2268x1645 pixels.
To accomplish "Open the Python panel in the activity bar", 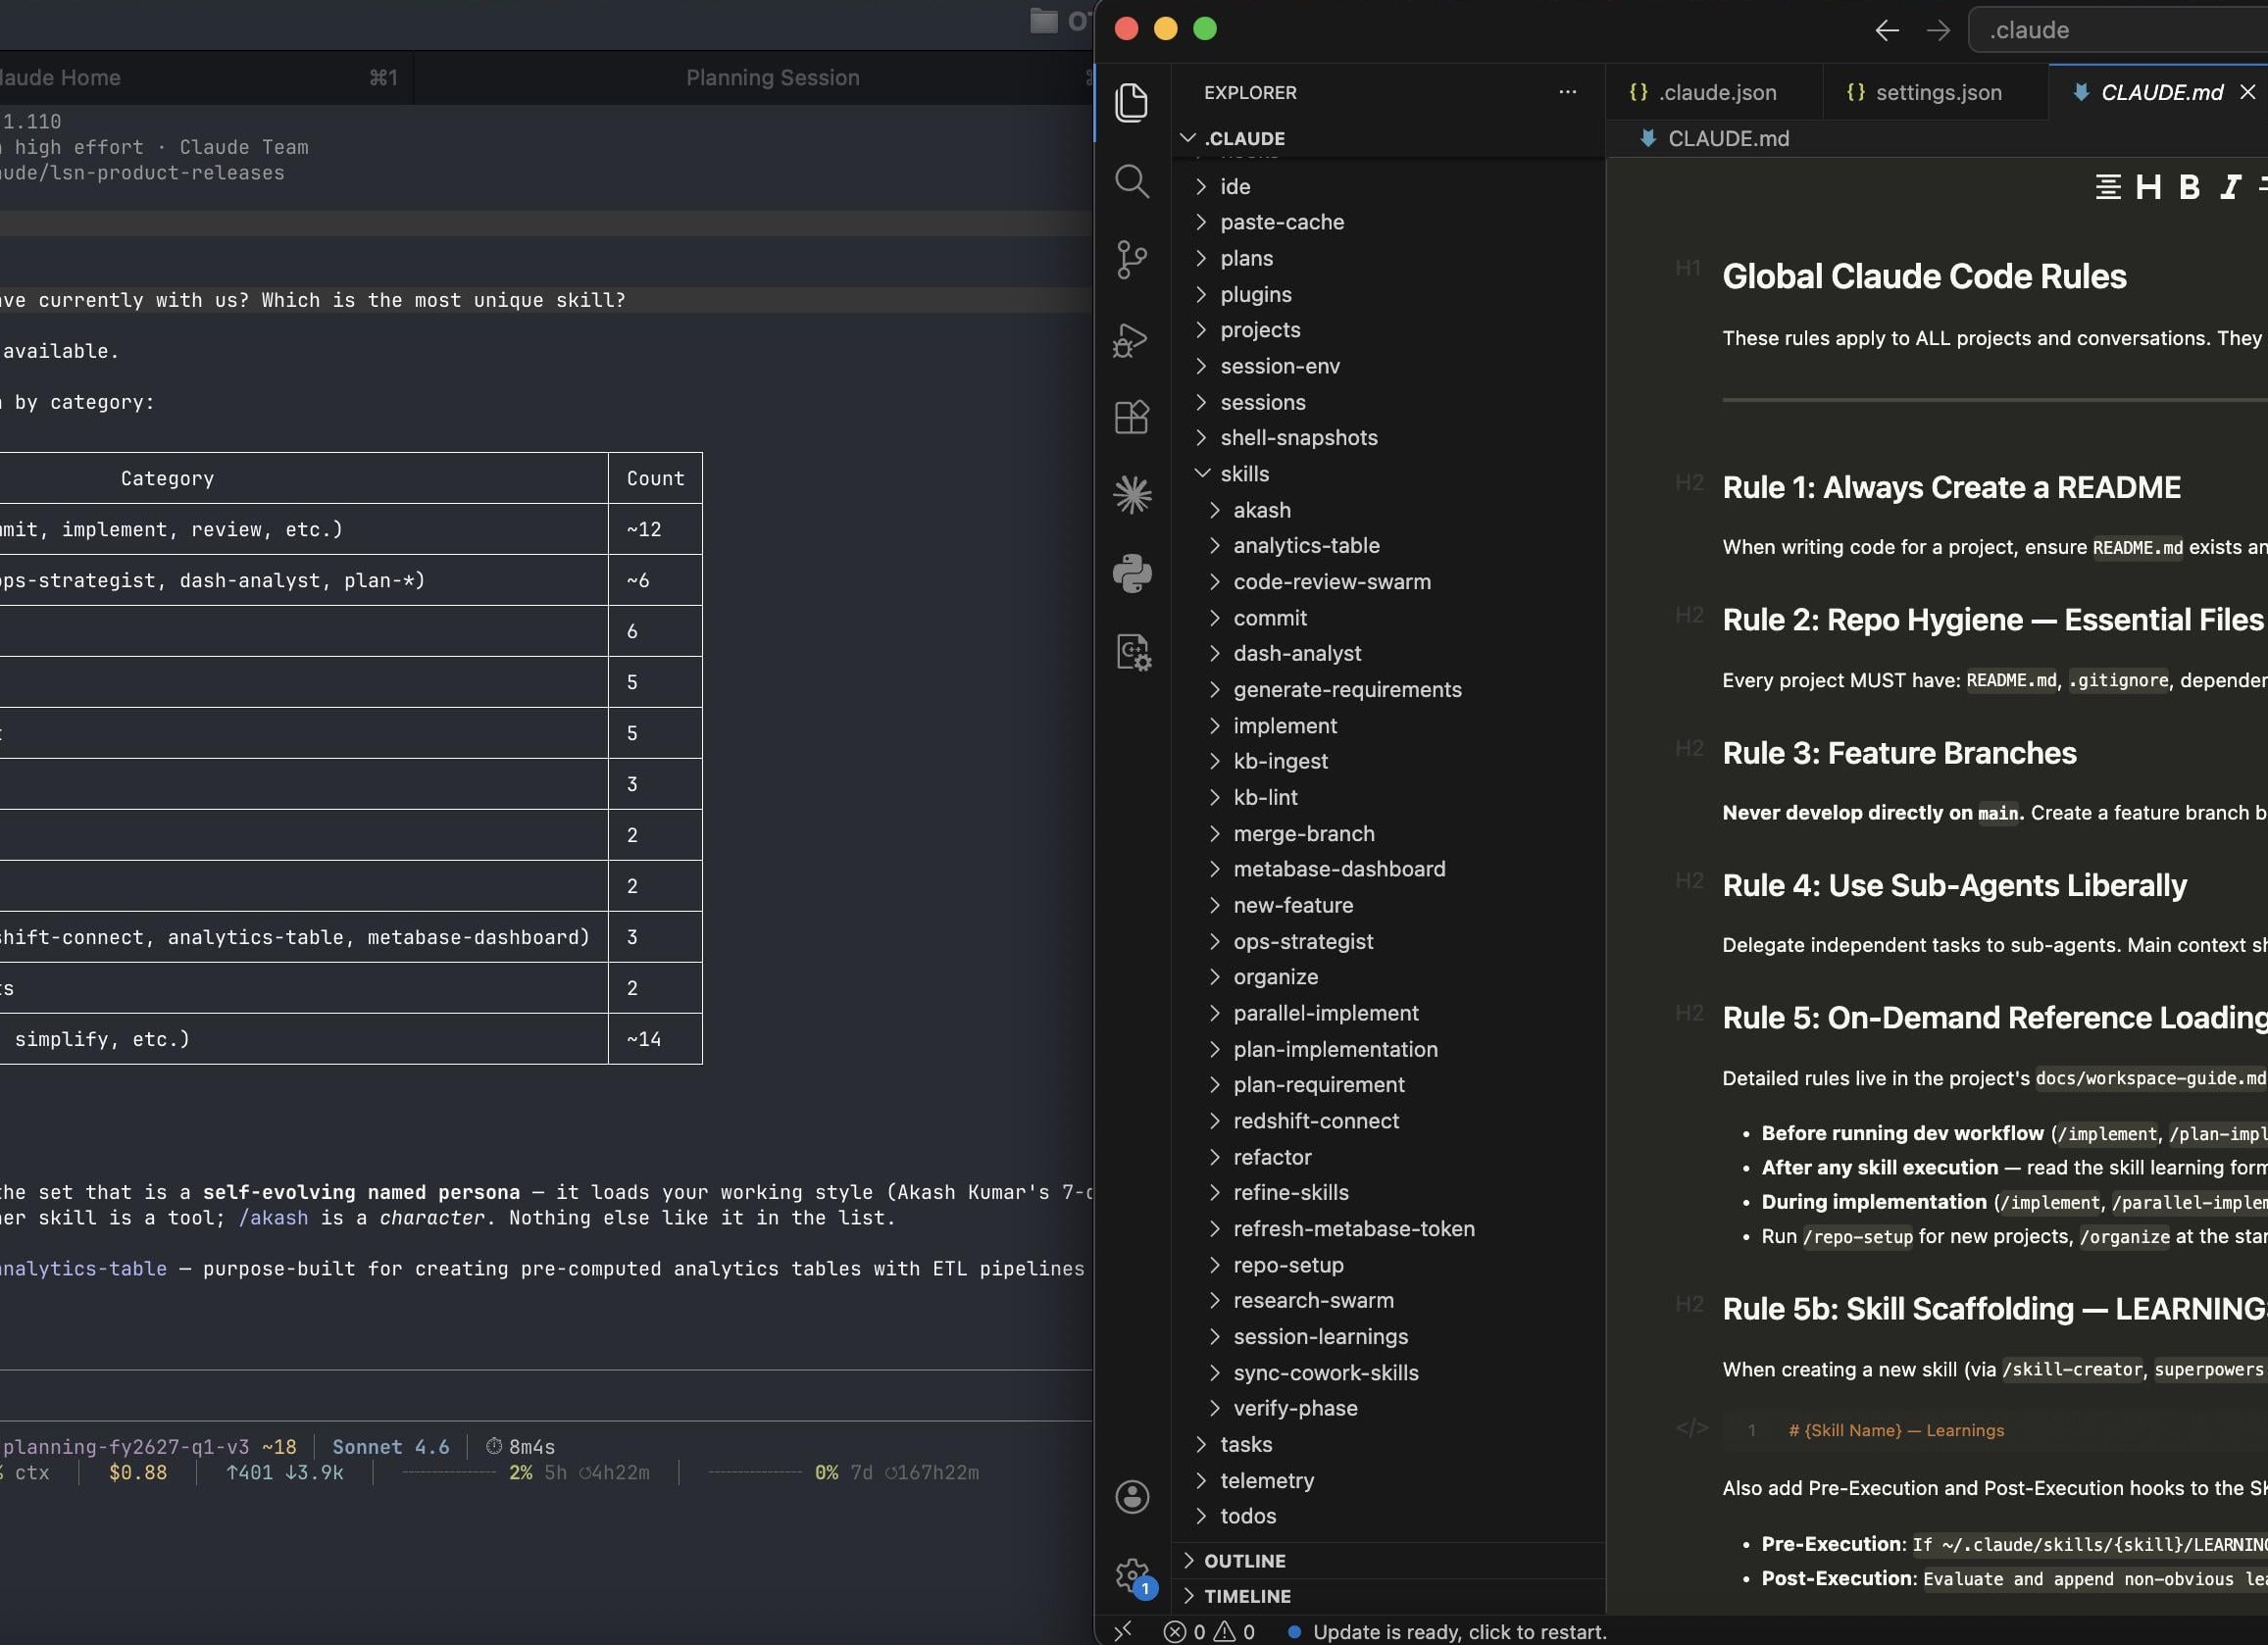I will 1132,573.
